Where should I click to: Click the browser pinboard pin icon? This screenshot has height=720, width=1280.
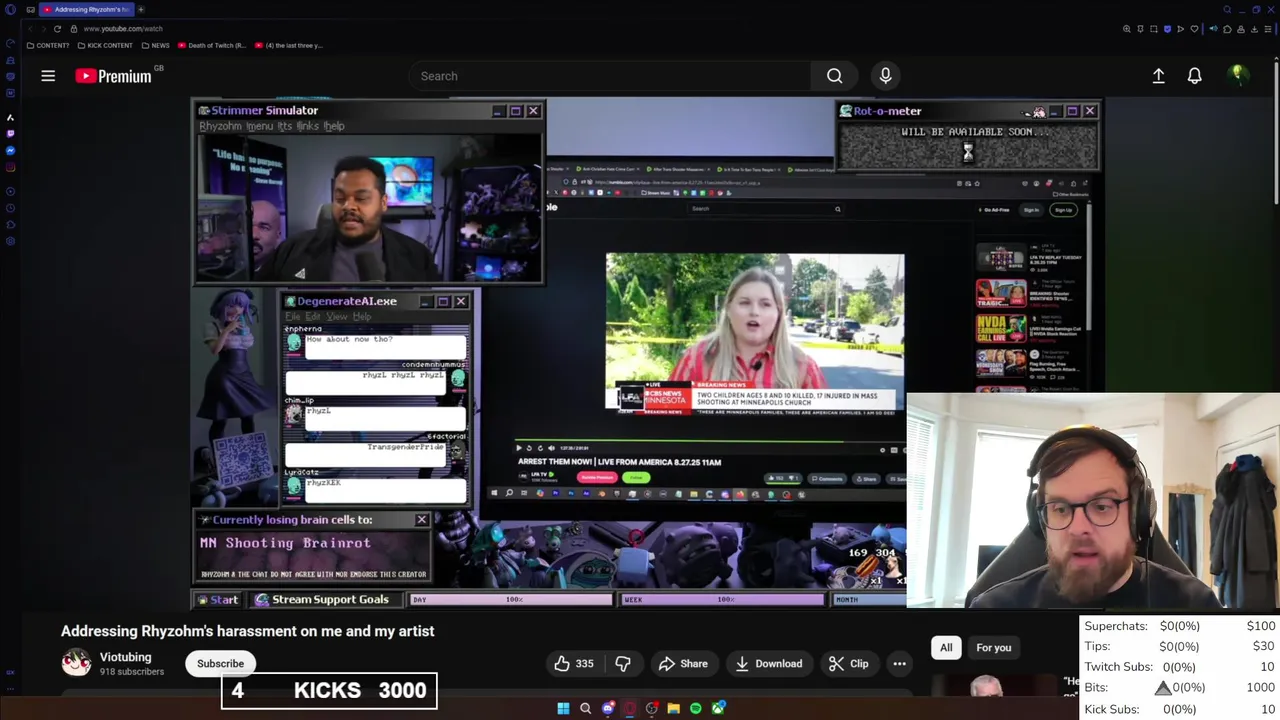coord(1141,29)
